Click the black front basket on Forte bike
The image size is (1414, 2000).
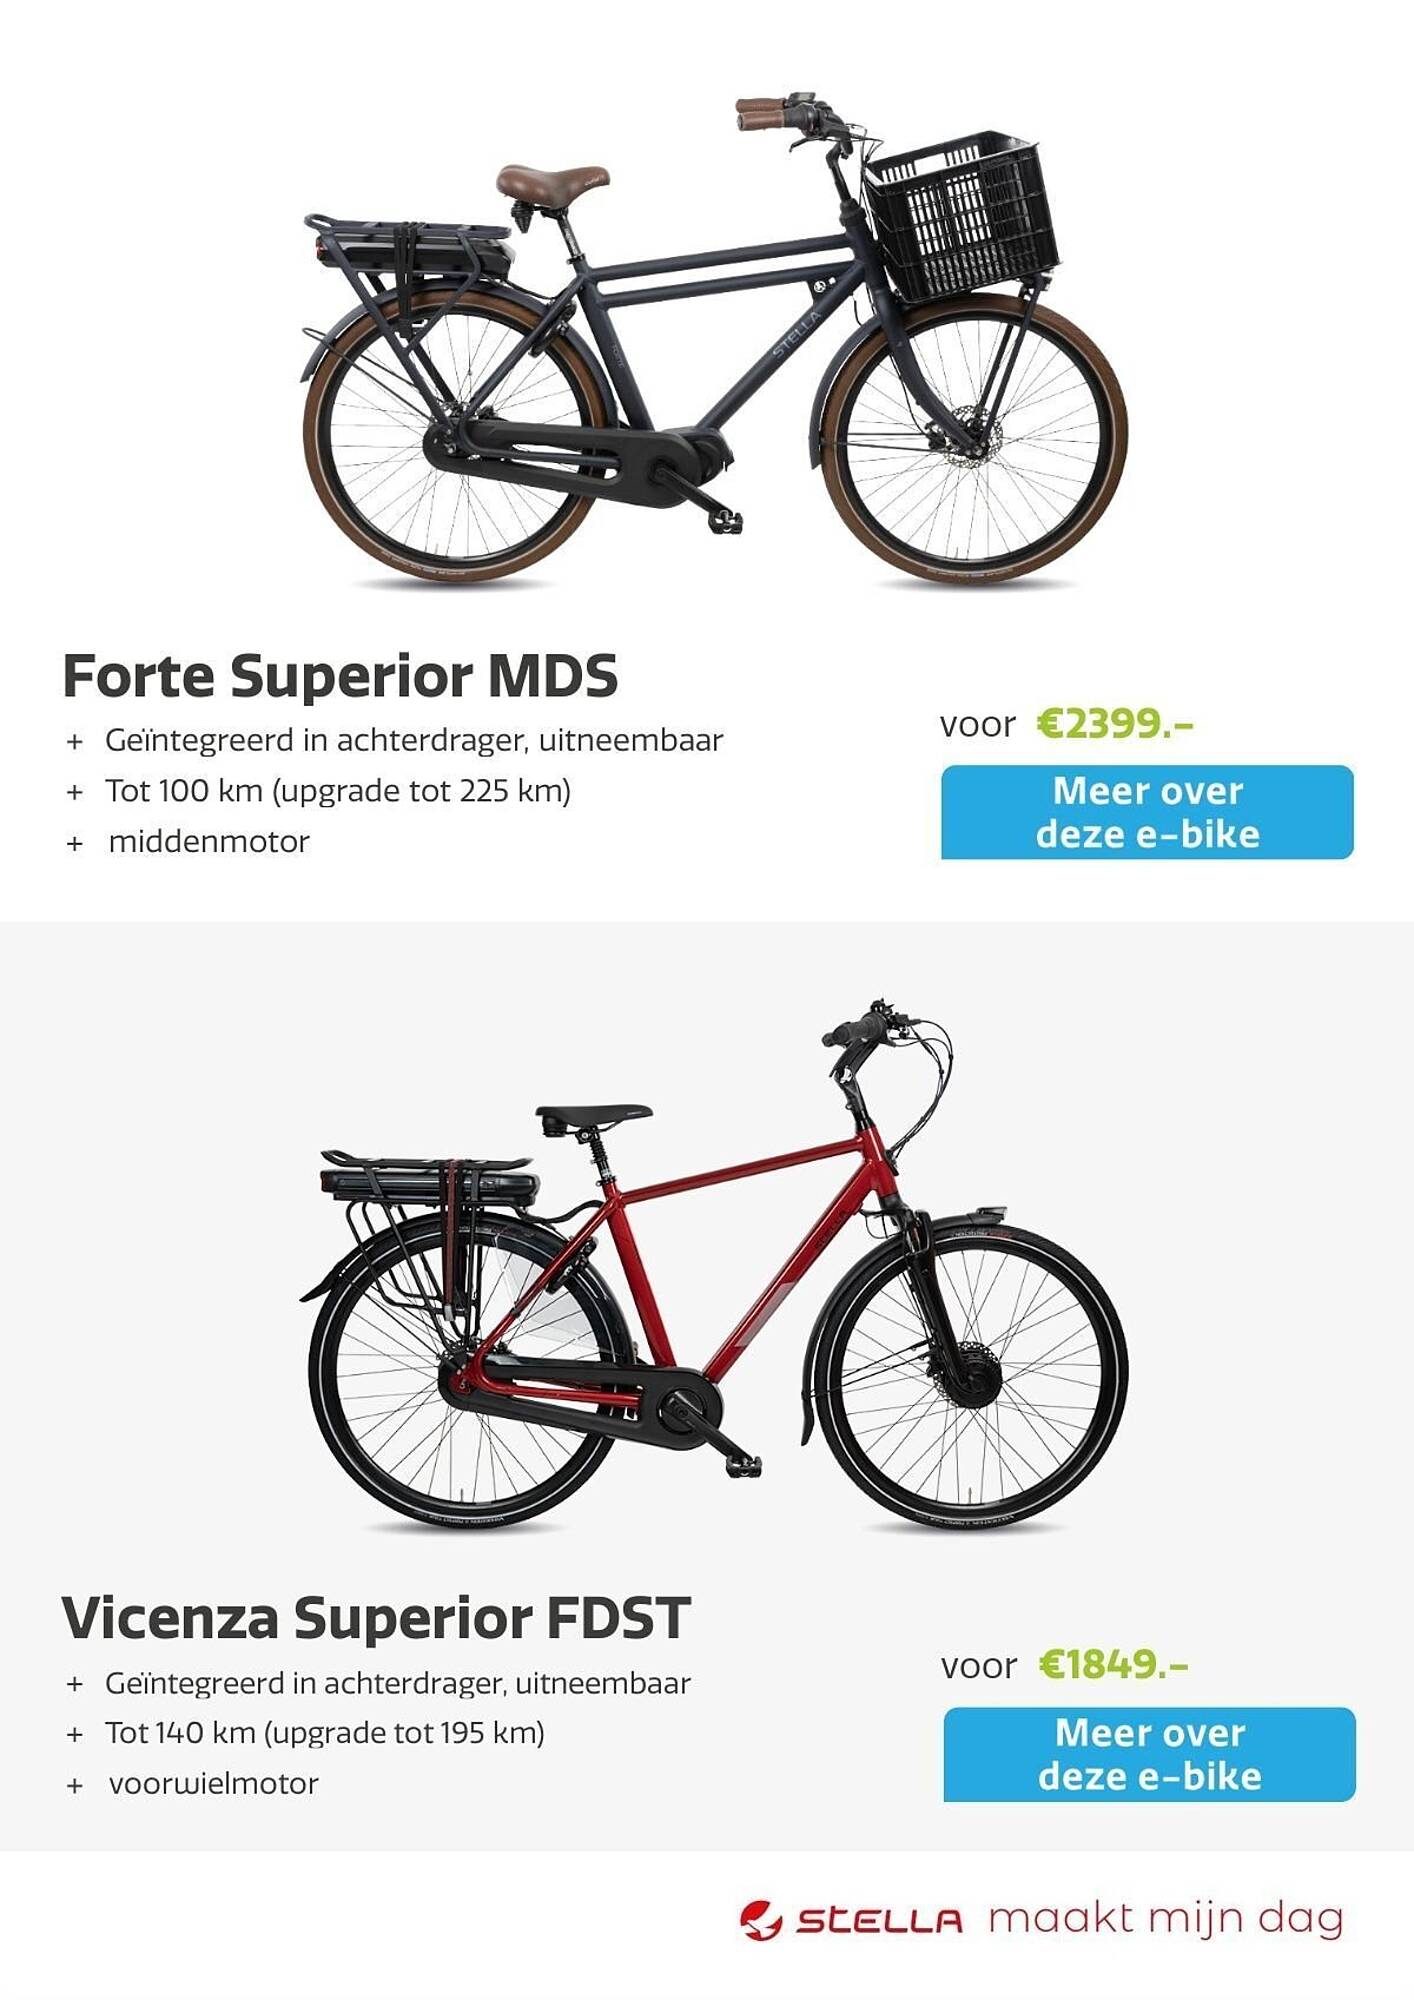(961, 217)
